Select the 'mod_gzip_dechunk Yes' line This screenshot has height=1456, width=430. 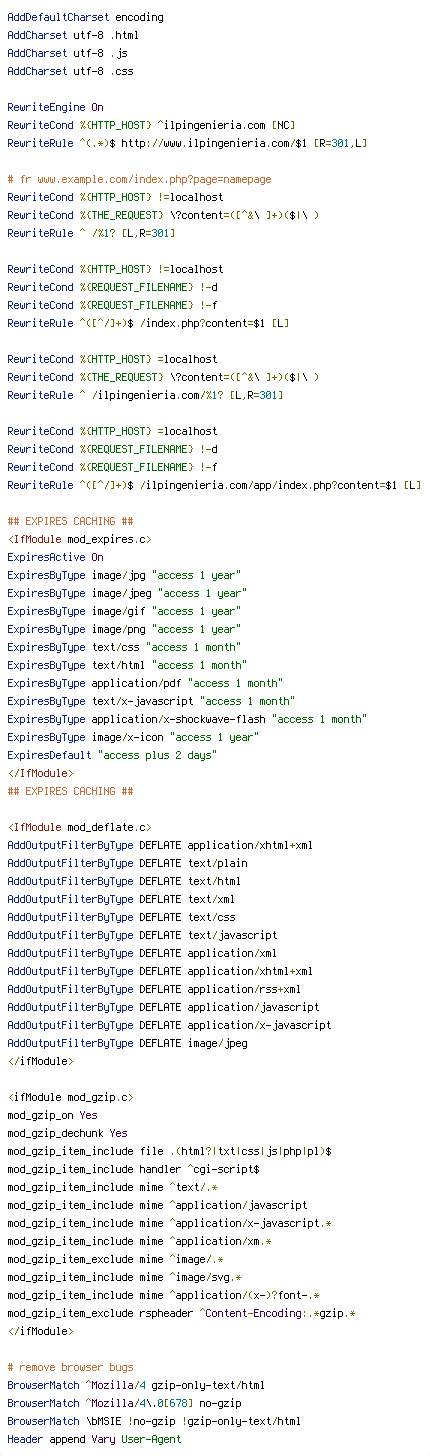[67, 1133]
